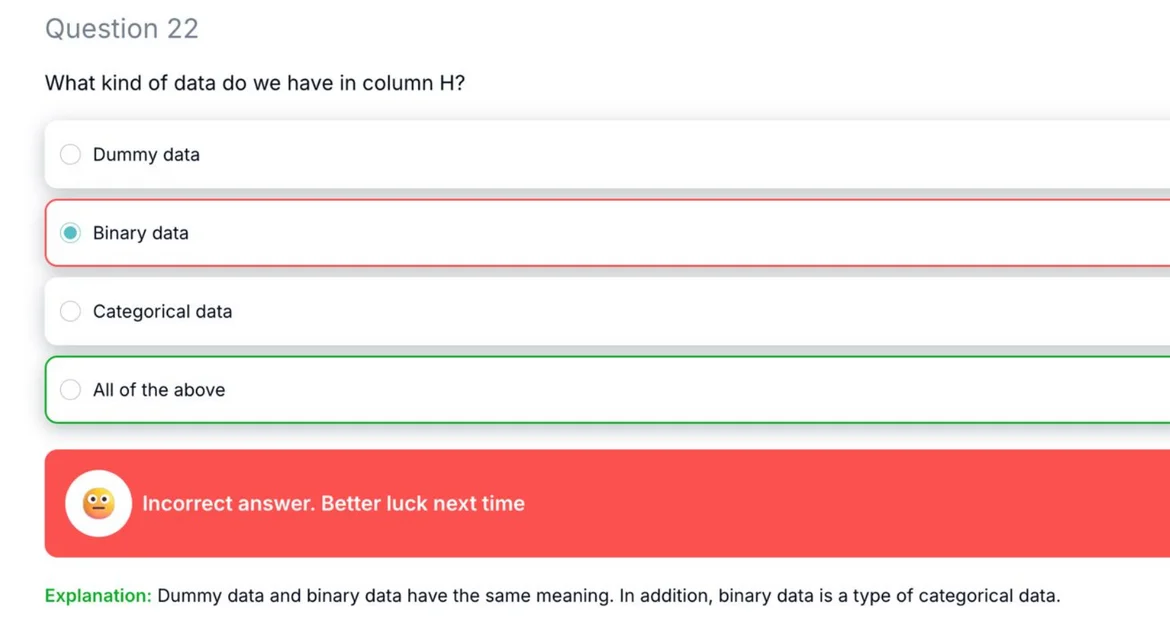Click empty red area of the feedback banner
Image resolution: width=1170 pixels, height=637 pixels.
coord(821,503)
